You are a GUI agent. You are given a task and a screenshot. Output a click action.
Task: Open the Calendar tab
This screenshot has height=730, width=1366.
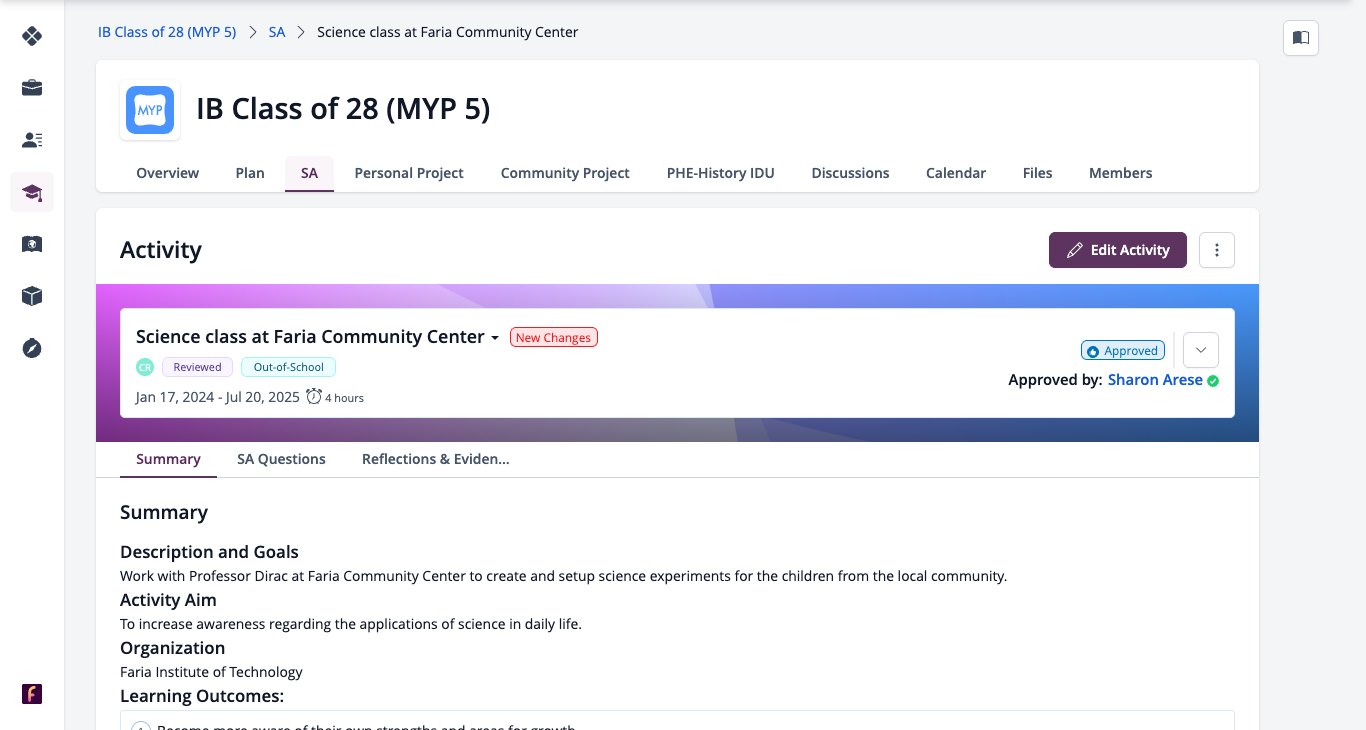coord(956,173)
